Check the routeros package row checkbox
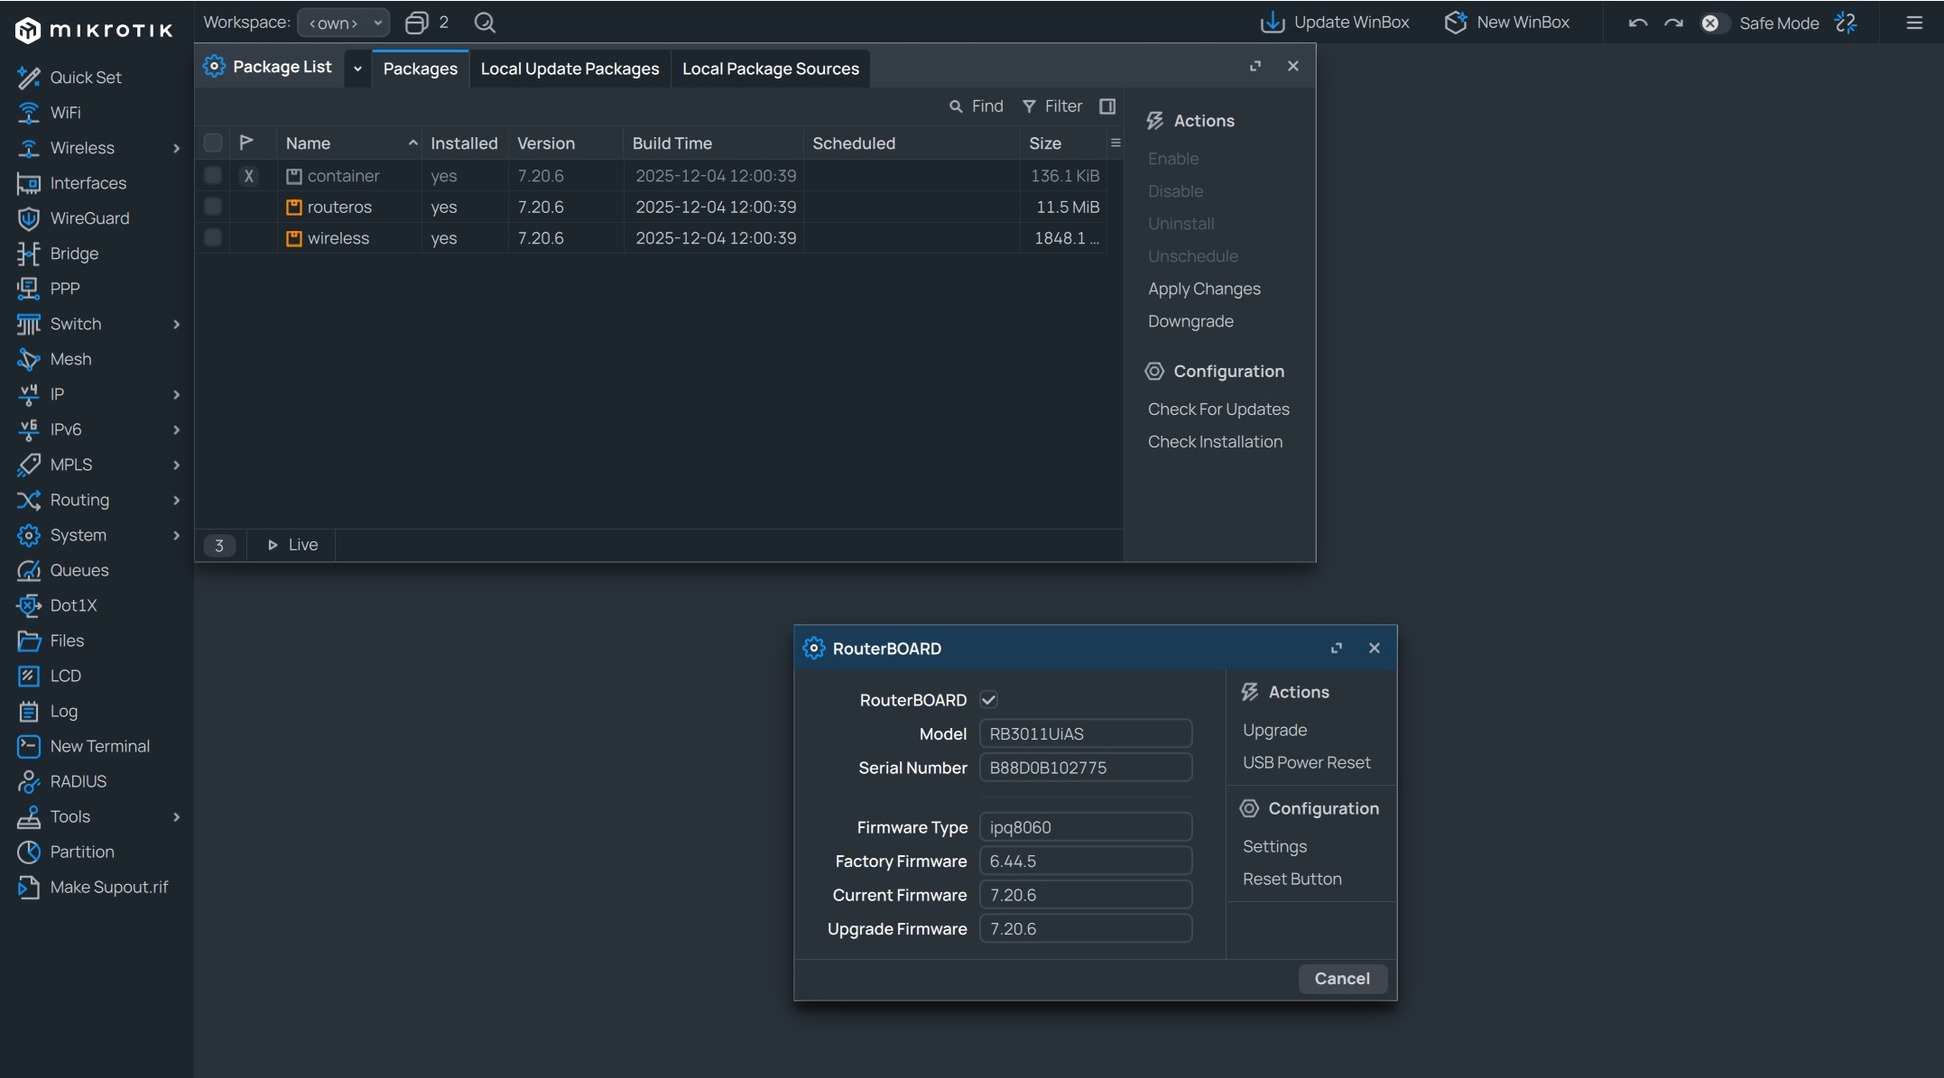 click(213, 207)
